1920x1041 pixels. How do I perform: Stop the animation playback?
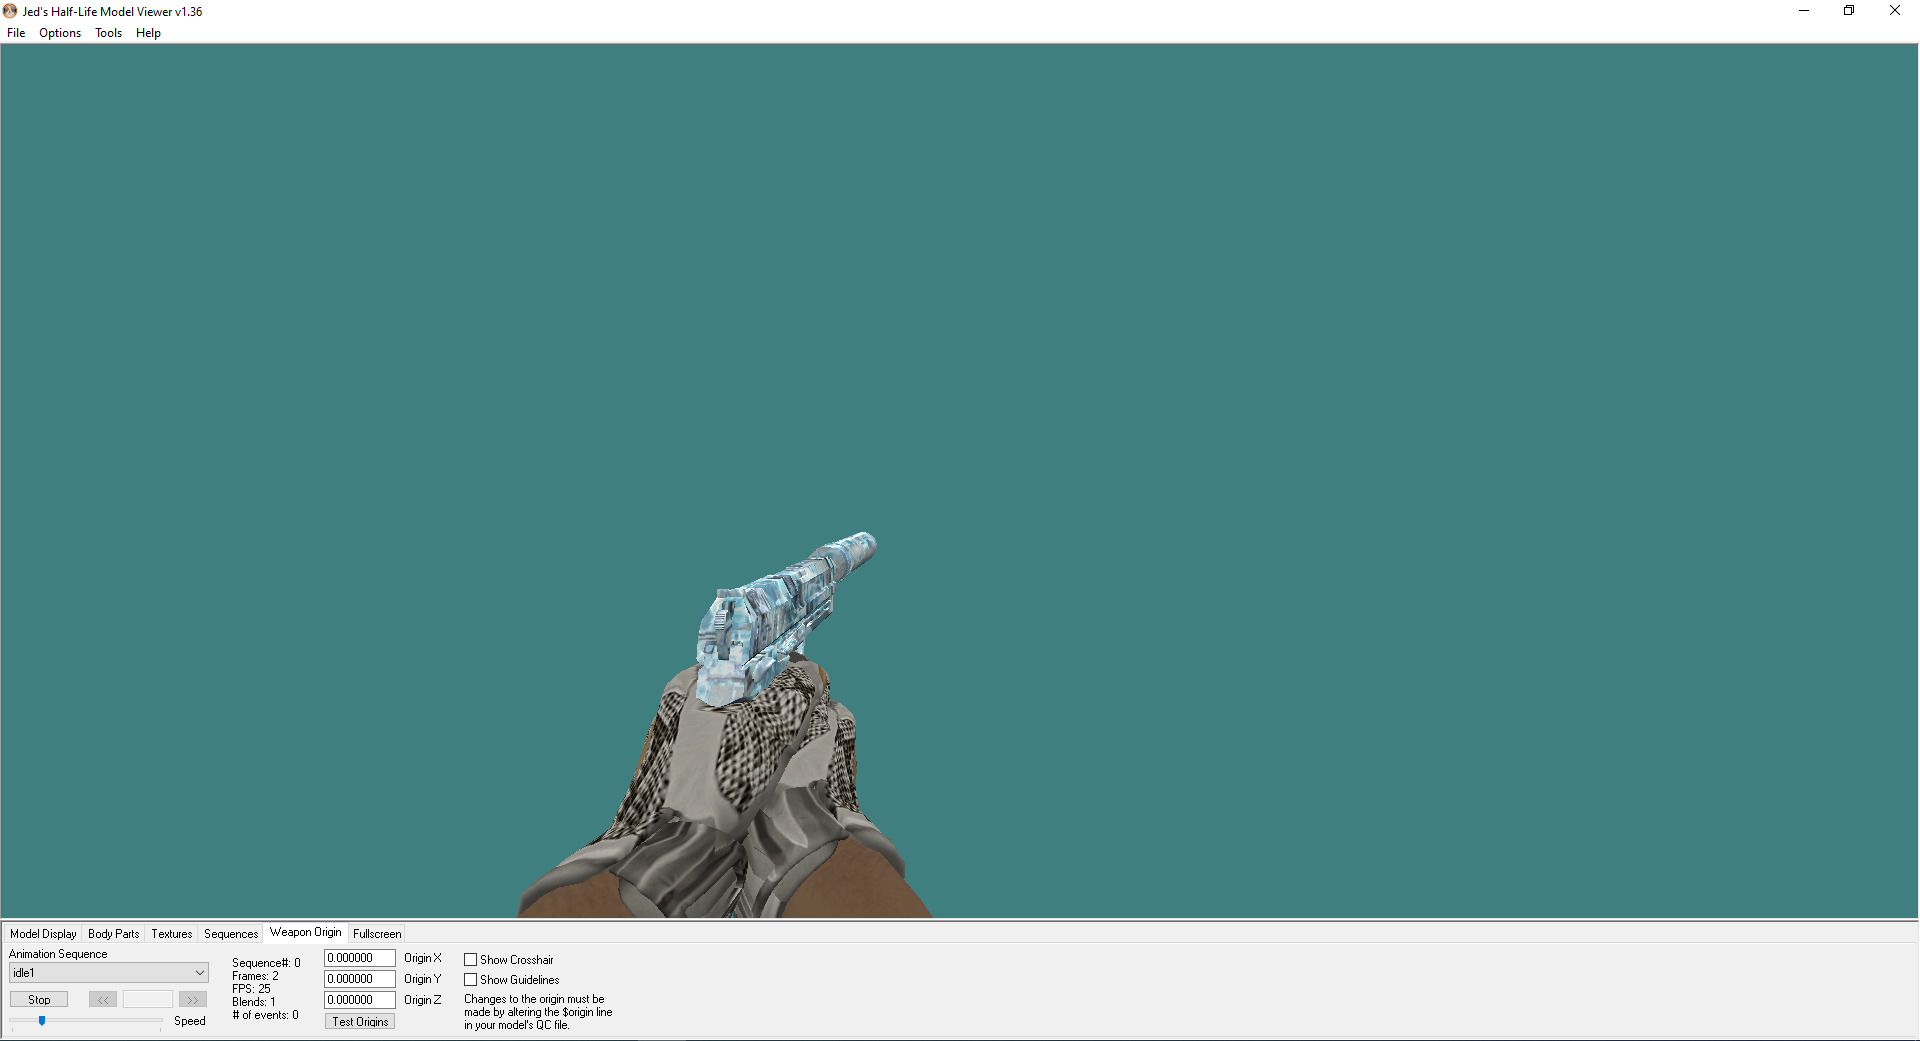point(39,999)
